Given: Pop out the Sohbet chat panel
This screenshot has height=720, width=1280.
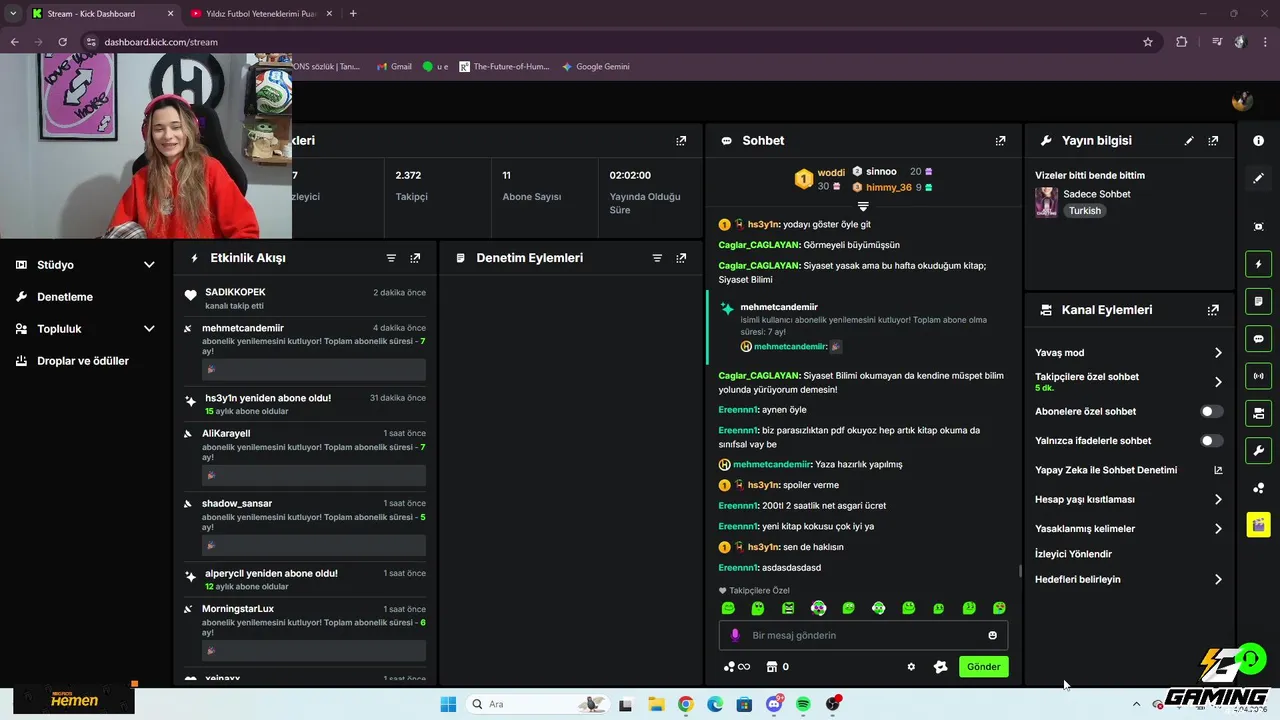Looking at the screenshot, I should (1000, 141).
